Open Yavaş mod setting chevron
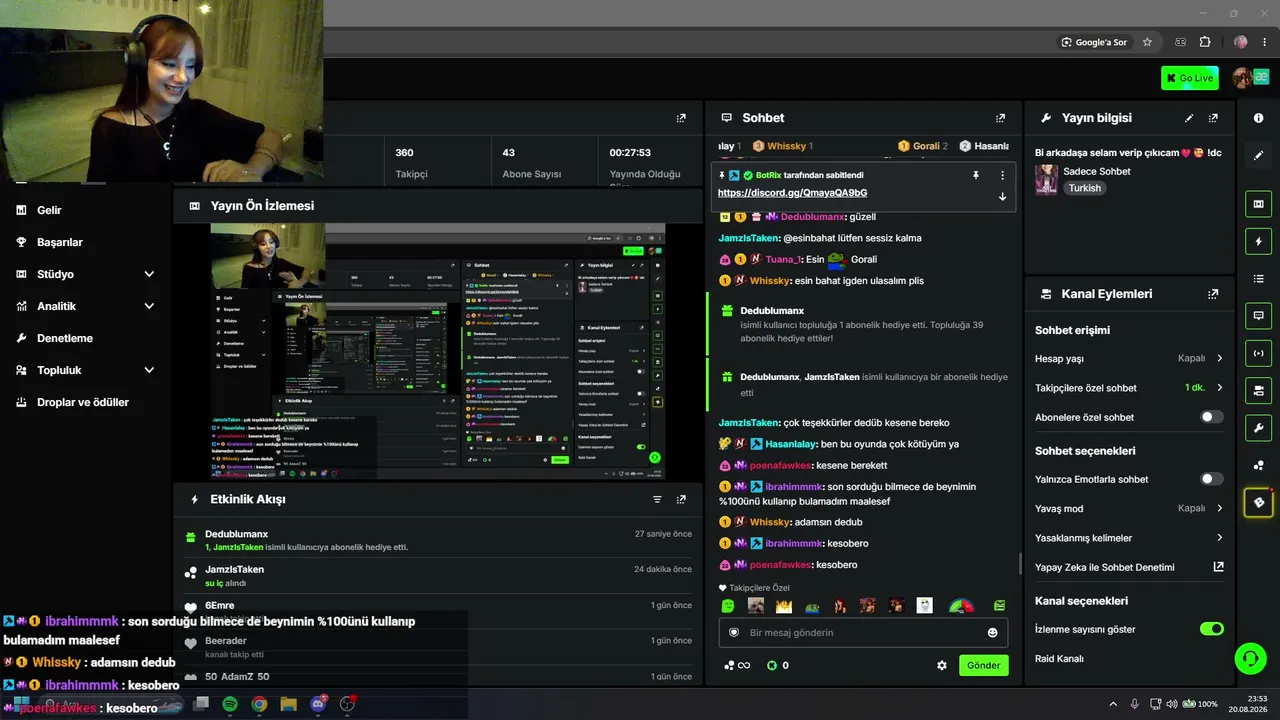 click(x=1219, y=508)
